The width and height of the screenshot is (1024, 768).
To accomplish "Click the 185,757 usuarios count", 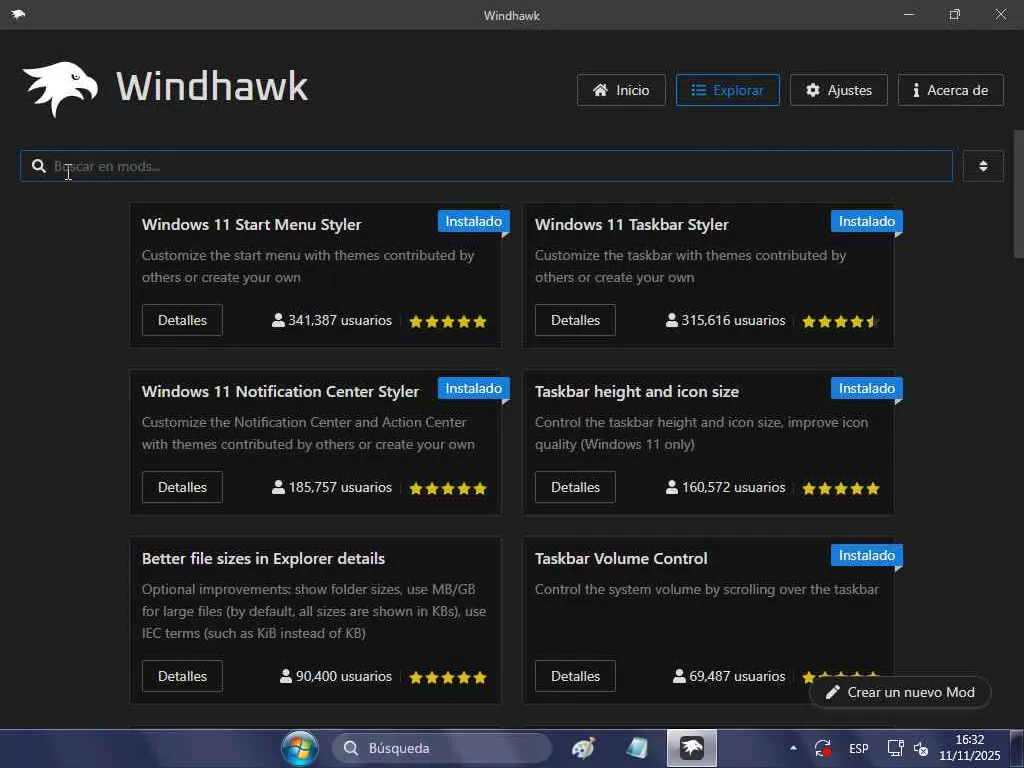I will 332,488.
